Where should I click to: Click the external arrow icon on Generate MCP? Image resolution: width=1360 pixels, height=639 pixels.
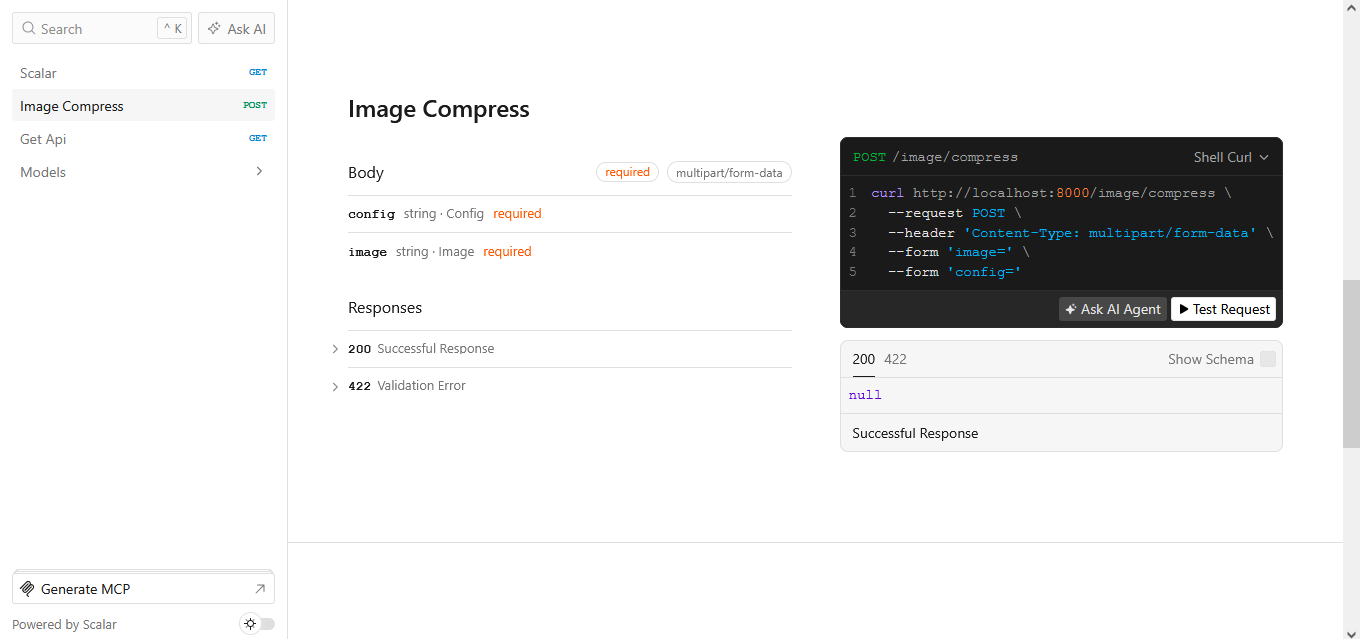click(x=260, y=589)
